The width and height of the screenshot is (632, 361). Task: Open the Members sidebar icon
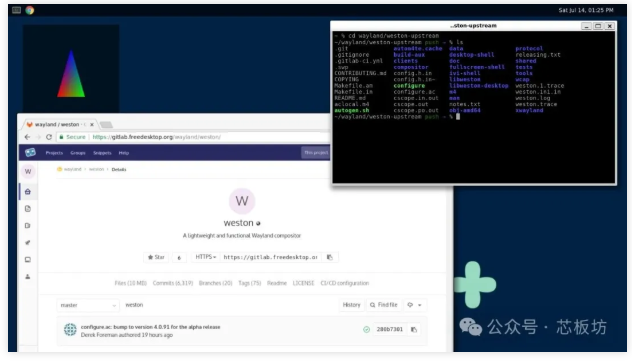click(28, 277)
